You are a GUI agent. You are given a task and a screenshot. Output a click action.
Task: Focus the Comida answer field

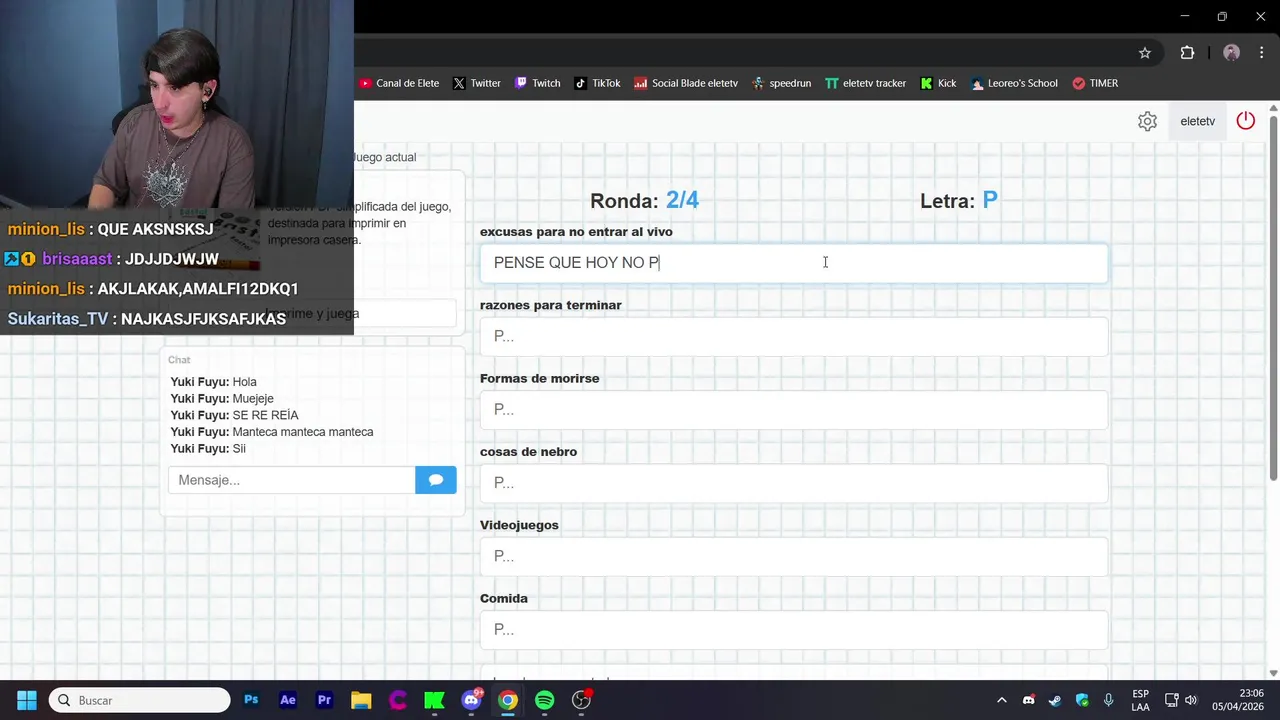(794, 629)
